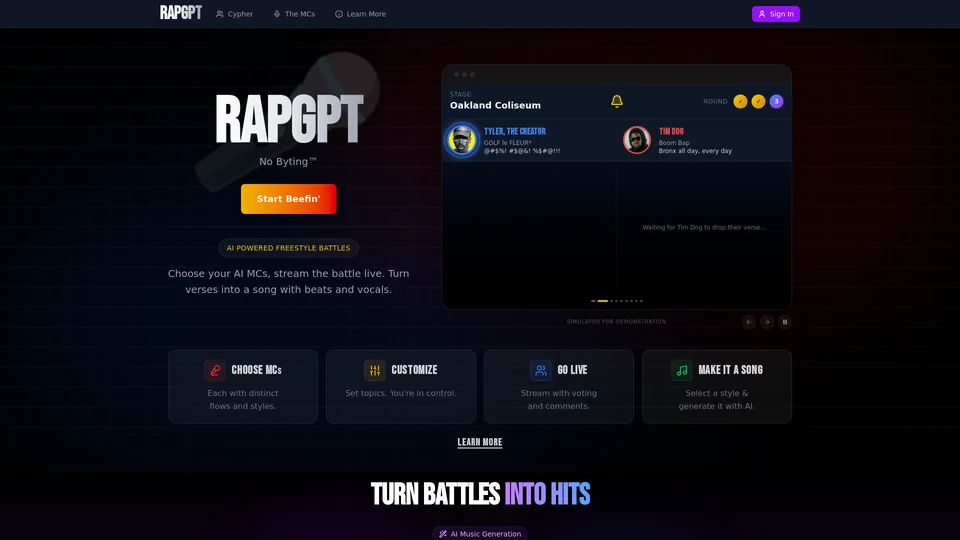Pause the demo simulation
Image resolution: width=960 pixels, height=540 pixels.
point(785,322)
